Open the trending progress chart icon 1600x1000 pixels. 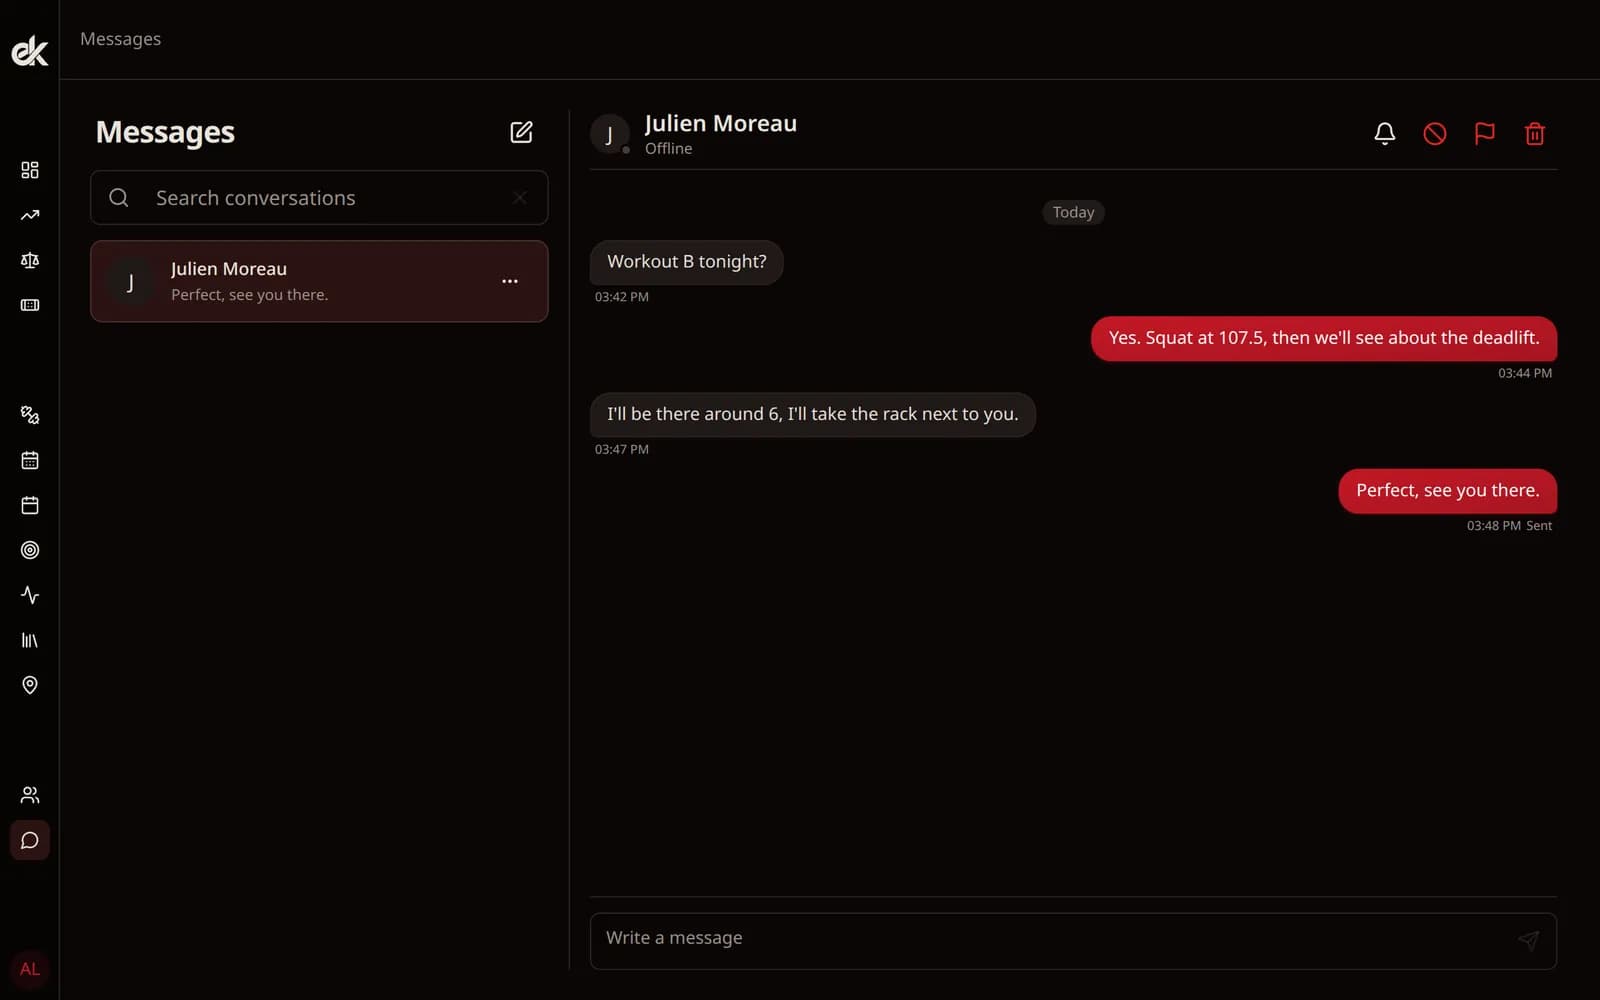coord(30,215)
